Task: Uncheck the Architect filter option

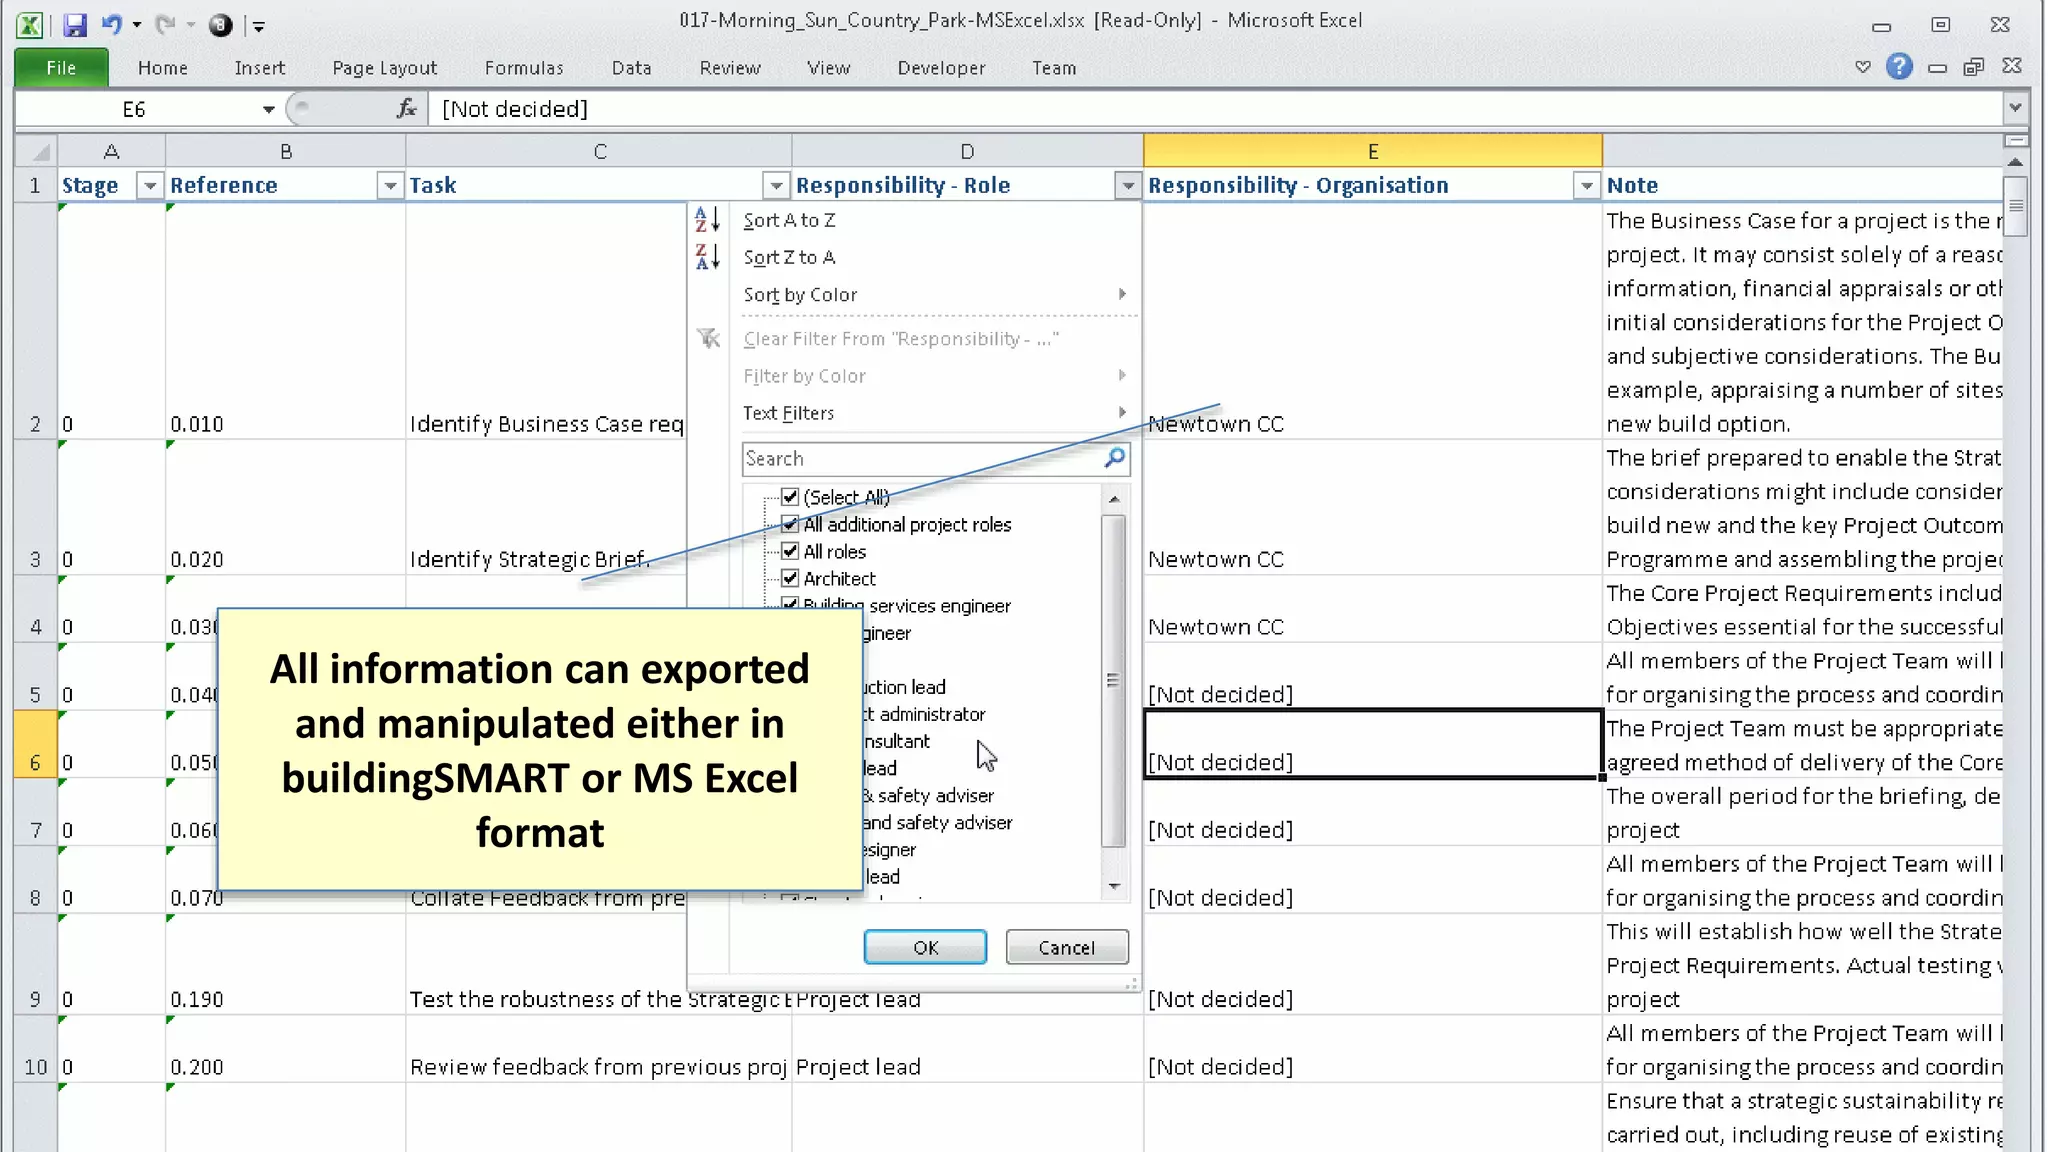Action: pos(790,578)
